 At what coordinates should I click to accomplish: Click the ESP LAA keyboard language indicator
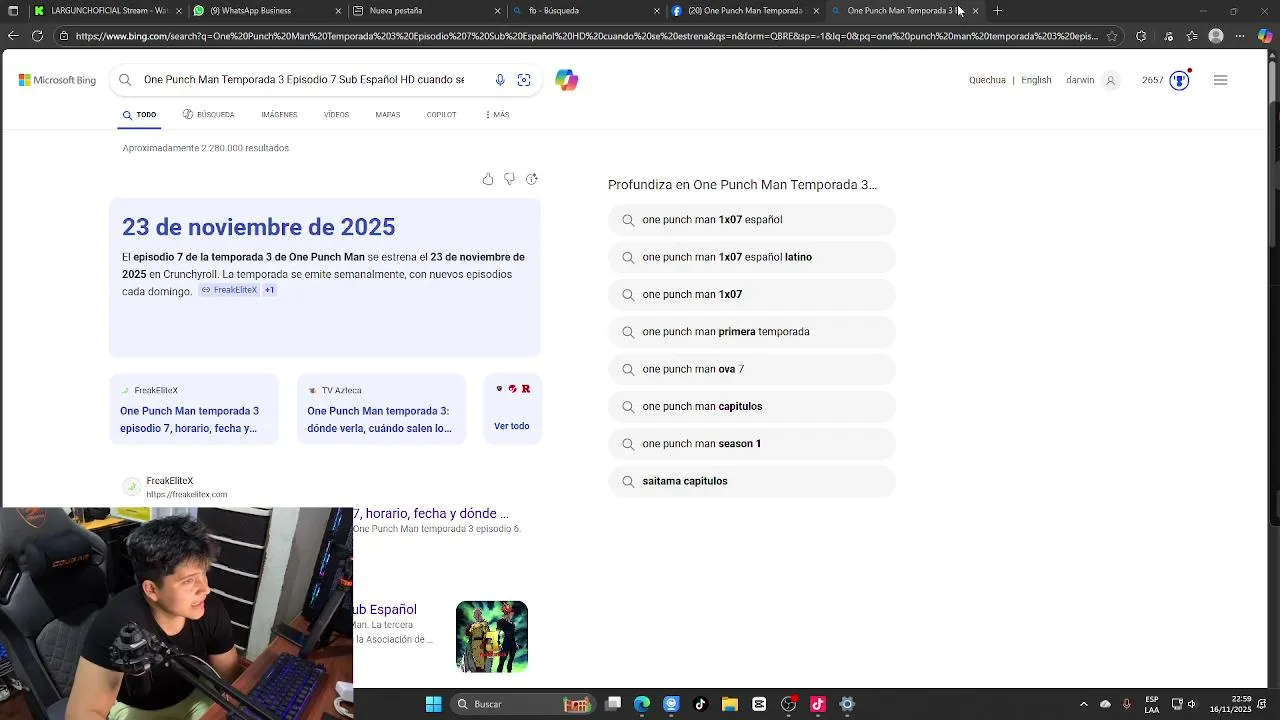(1152, 704)
